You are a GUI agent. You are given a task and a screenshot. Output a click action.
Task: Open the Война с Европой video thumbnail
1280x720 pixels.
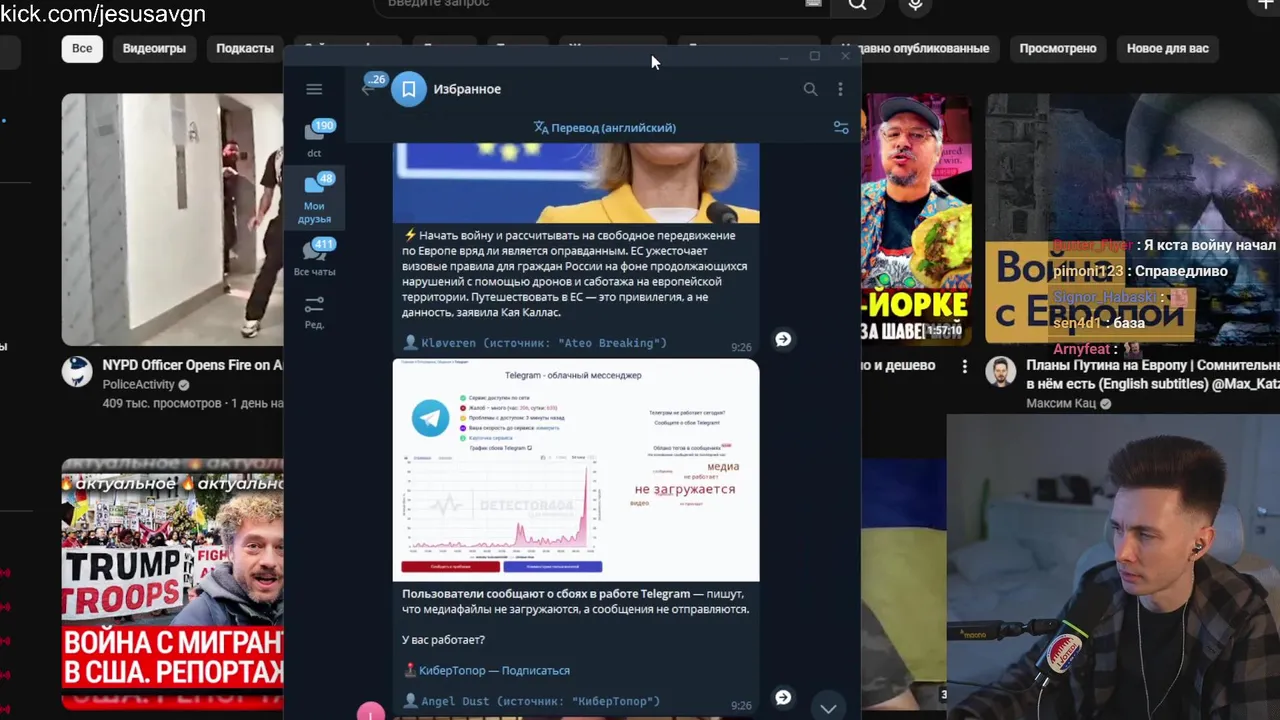[x=1132, y=220]
